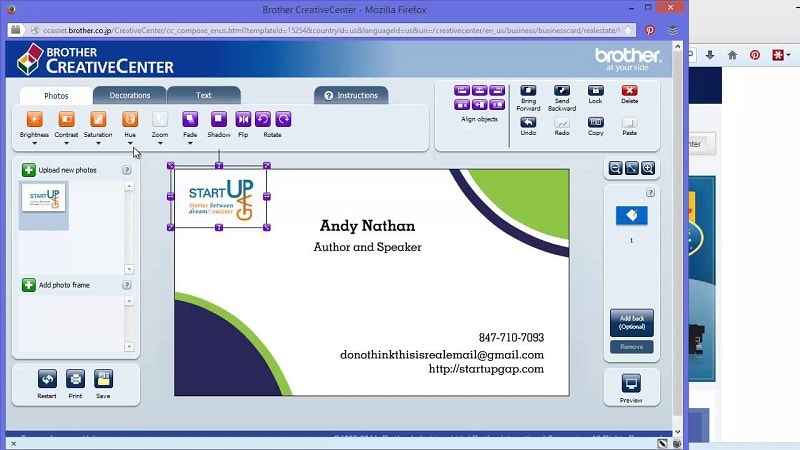The width and height of the screenshot is (800, 450).
Task: Copy the selected object
Action: [596, 123]
